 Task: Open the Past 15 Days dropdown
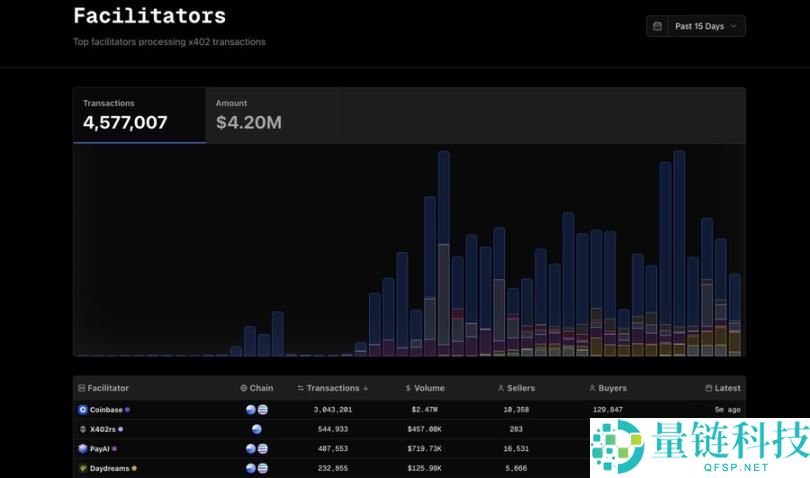click(x=696, y=26)
